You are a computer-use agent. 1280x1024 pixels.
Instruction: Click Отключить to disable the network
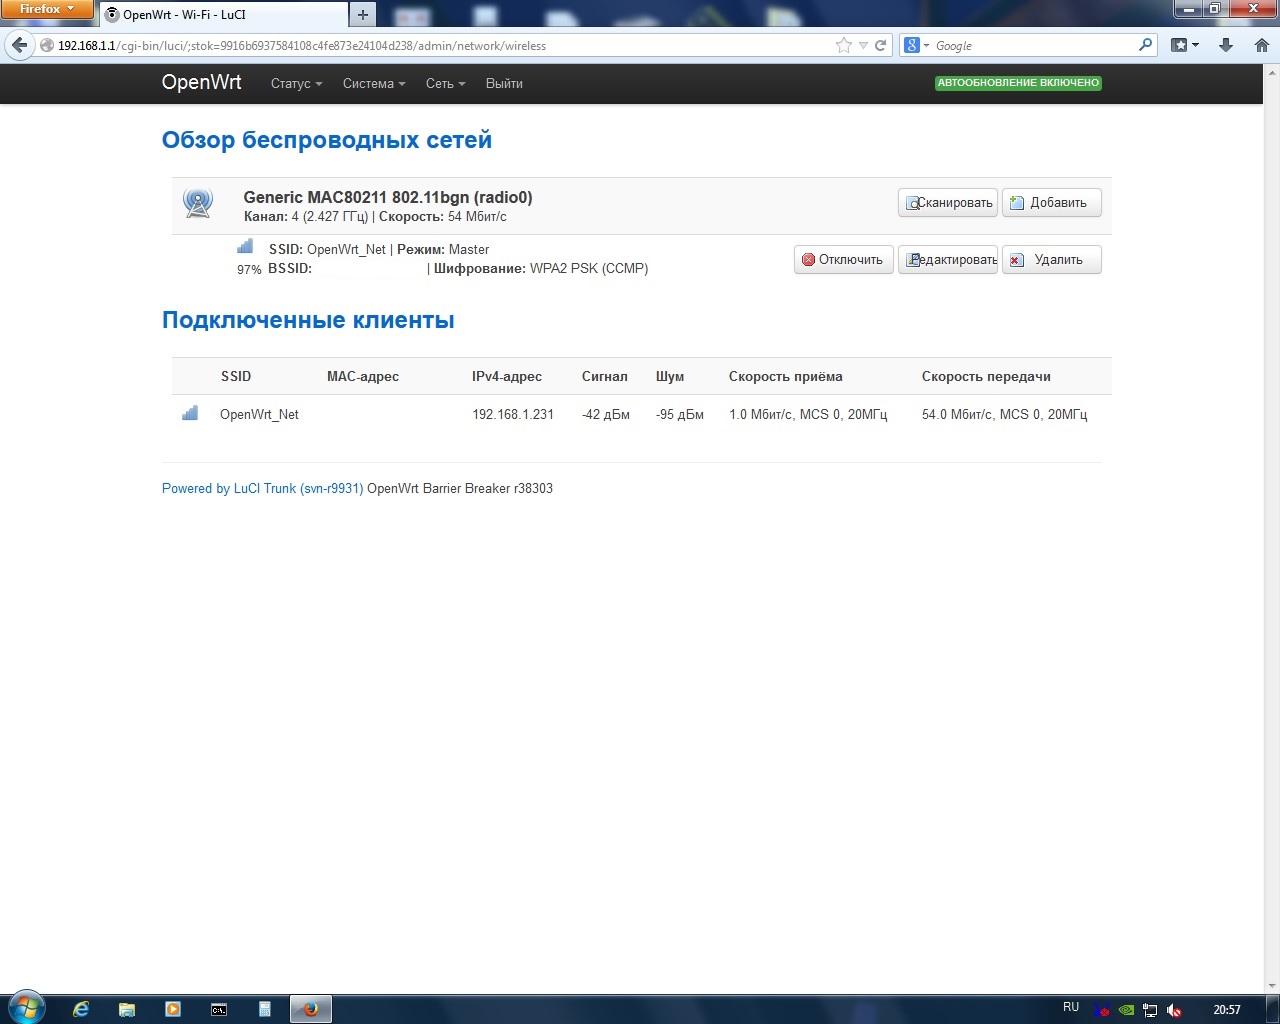click(843, 260)
